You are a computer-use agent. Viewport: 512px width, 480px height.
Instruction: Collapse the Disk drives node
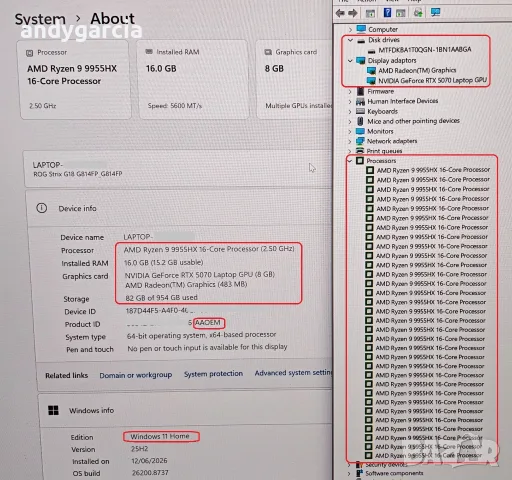point(350,40)
